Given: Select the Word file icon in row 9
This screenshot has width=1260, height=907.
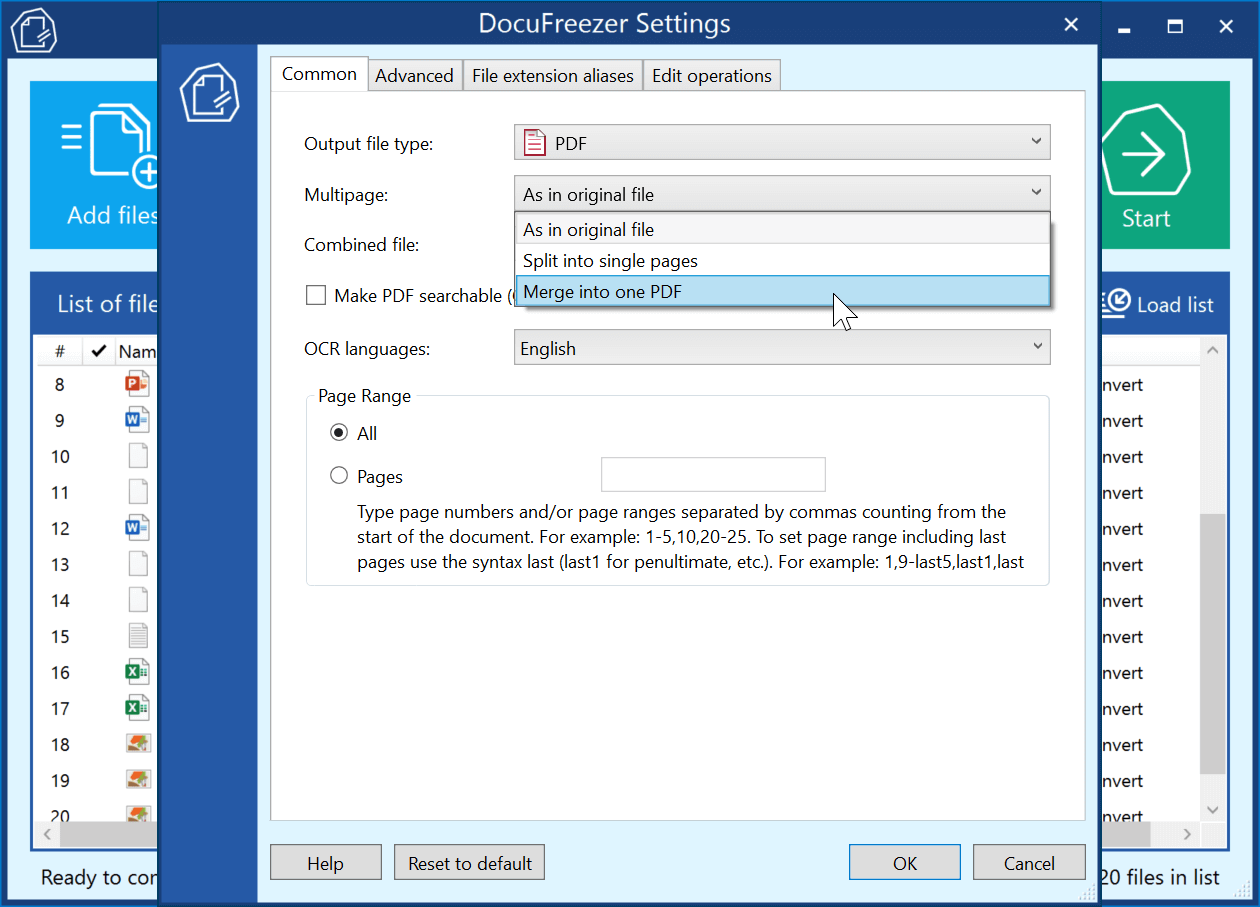Looking at the screenshot, I should (x=136, y=420).
